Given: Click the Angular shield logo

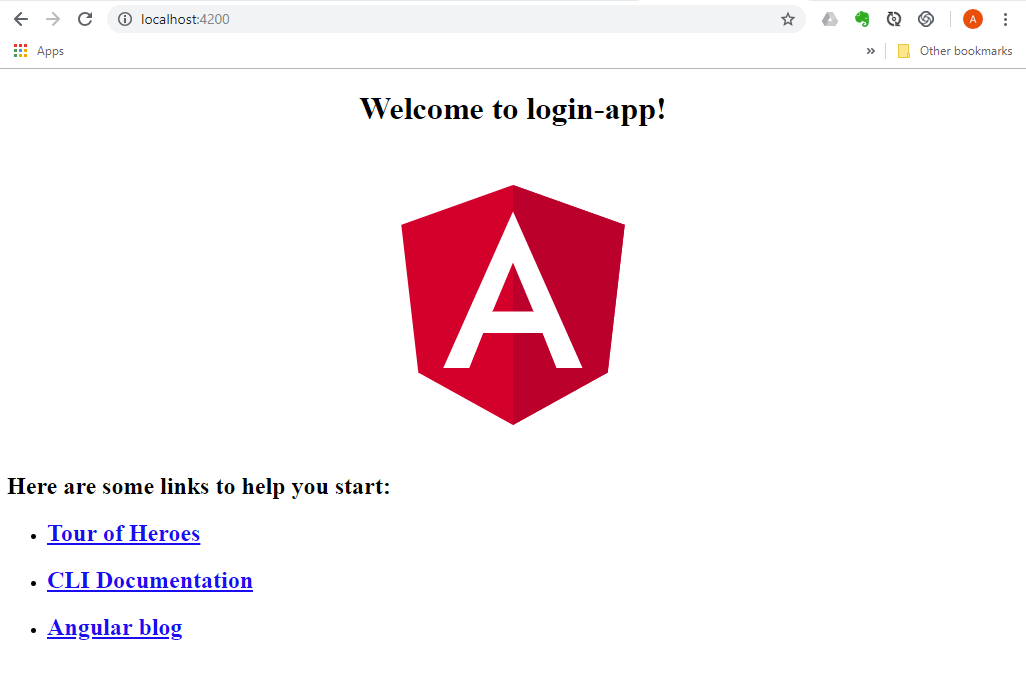Looking at the screenshot, I should (512, 303).
